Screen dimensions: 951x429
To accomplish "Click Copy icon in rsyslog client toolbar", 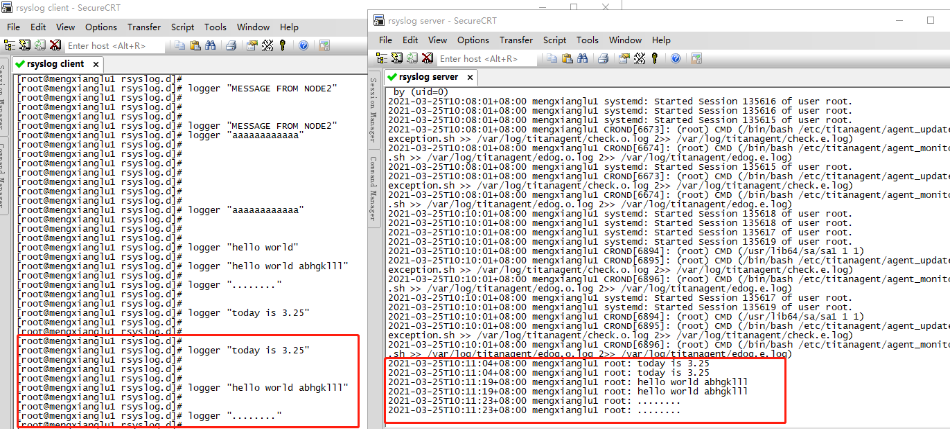I will point(180,46).
